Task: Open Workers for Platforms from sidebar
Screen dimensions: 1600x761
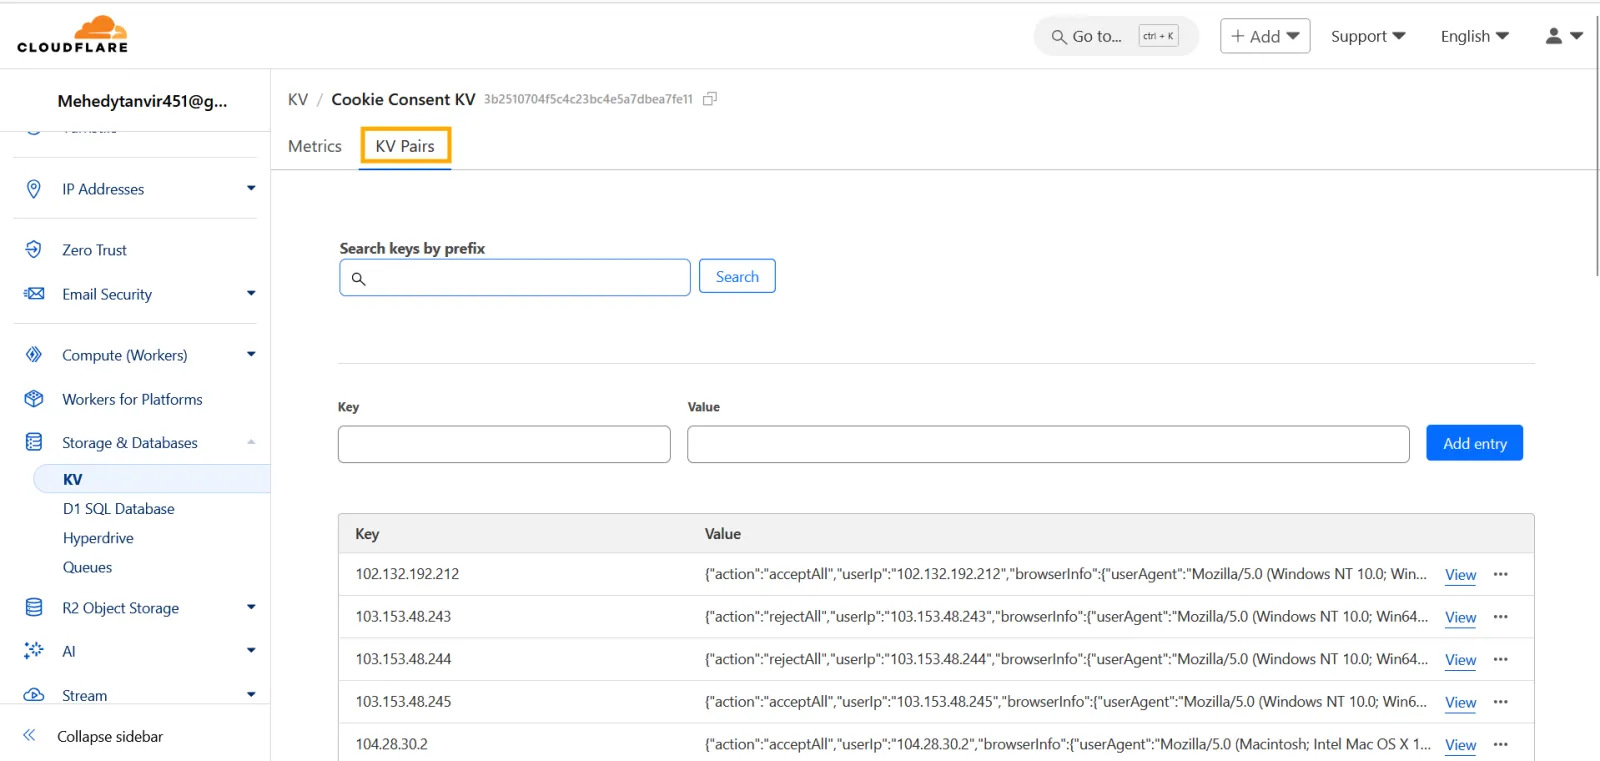Action: 132,399
